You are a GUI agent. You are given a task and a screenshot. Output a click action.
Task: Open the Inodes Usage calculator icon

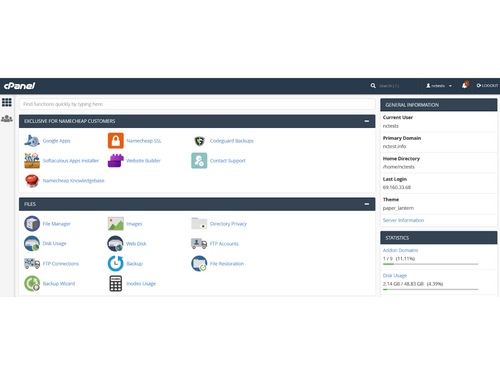click(116, 283)
